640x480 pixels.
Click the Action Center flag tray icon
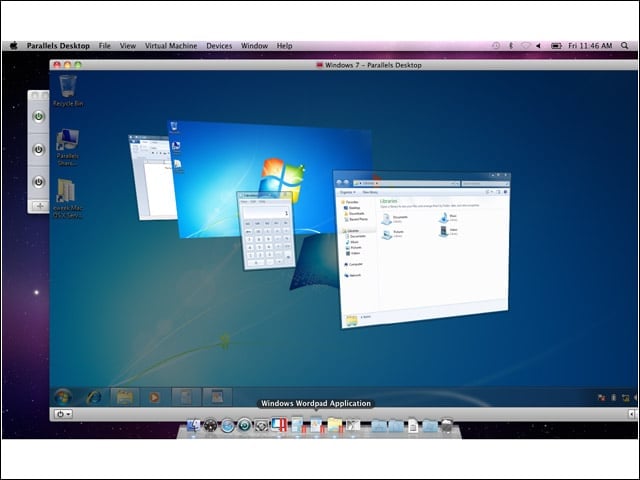601,397
